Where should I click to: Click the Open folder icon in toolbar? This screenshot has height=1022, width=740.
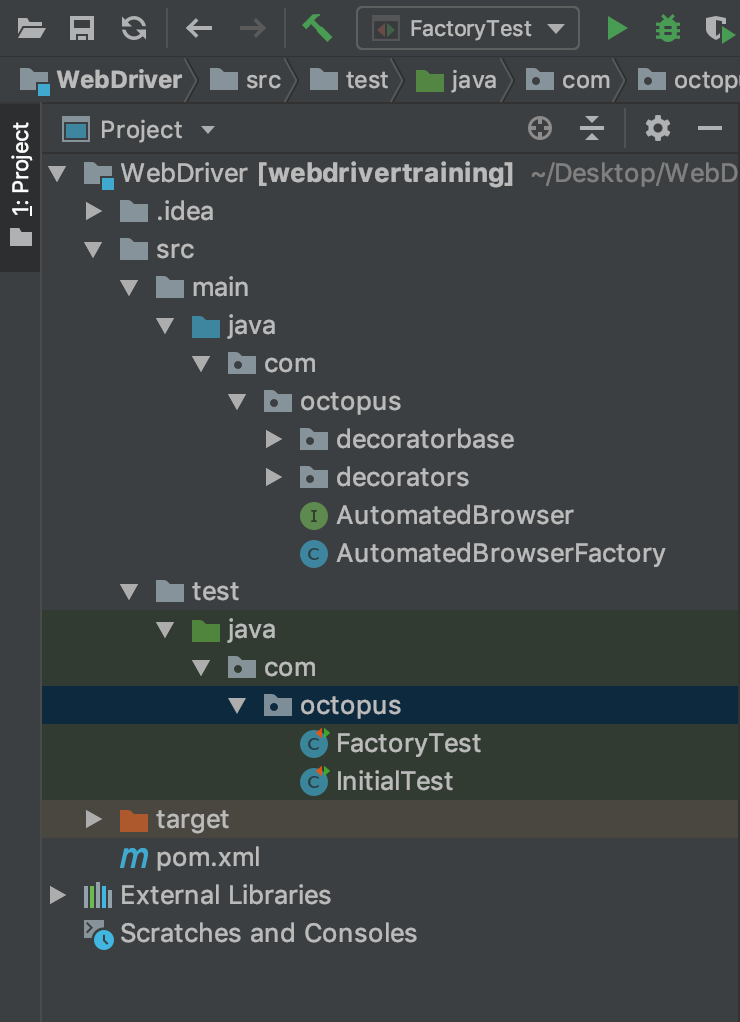(x=31, y=28)
